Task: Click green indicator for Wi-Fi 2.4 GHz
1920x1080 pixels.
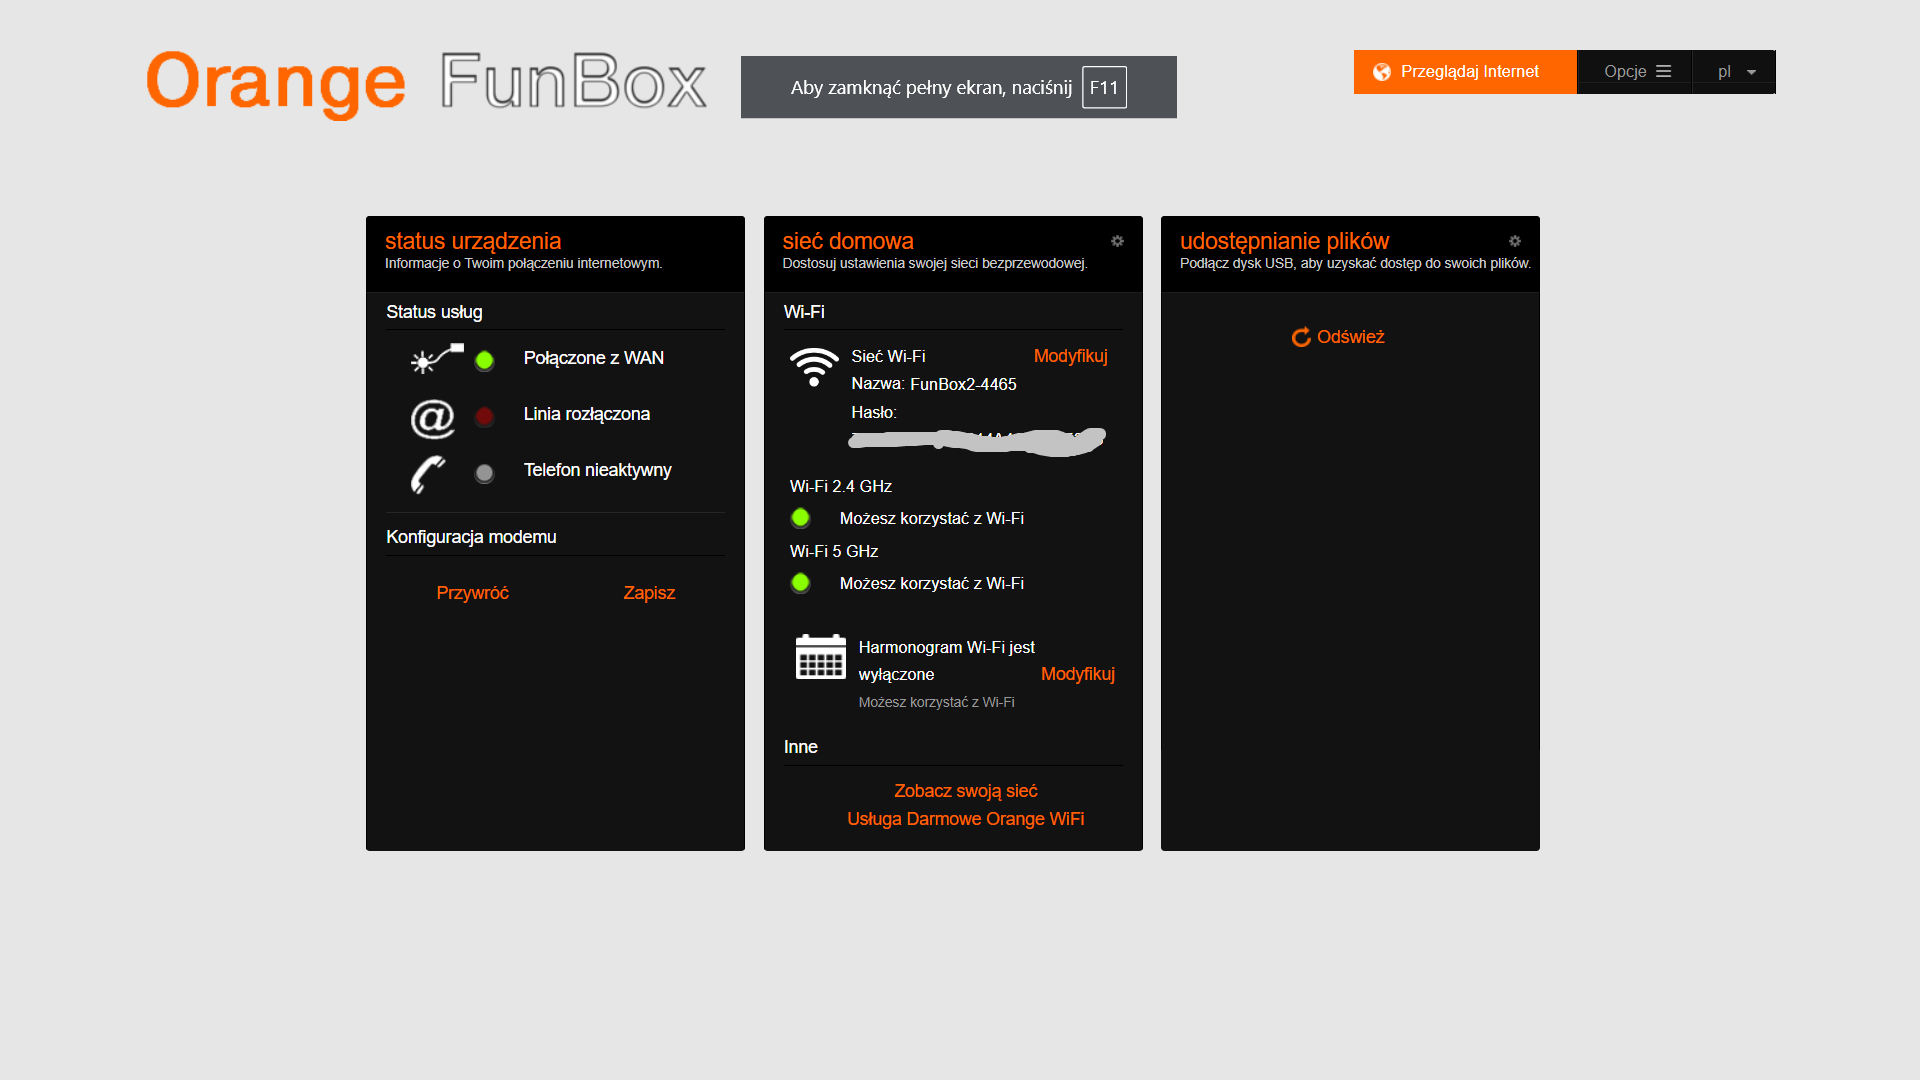Action: [800, 518]
